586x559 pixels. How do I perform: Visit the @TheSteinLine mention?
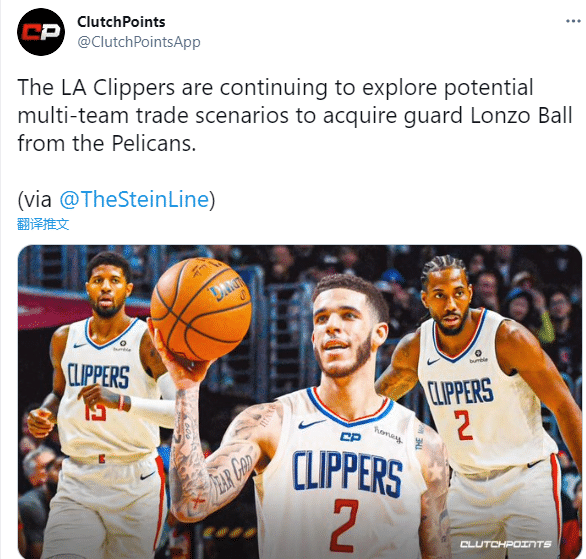tap(134, 199)
